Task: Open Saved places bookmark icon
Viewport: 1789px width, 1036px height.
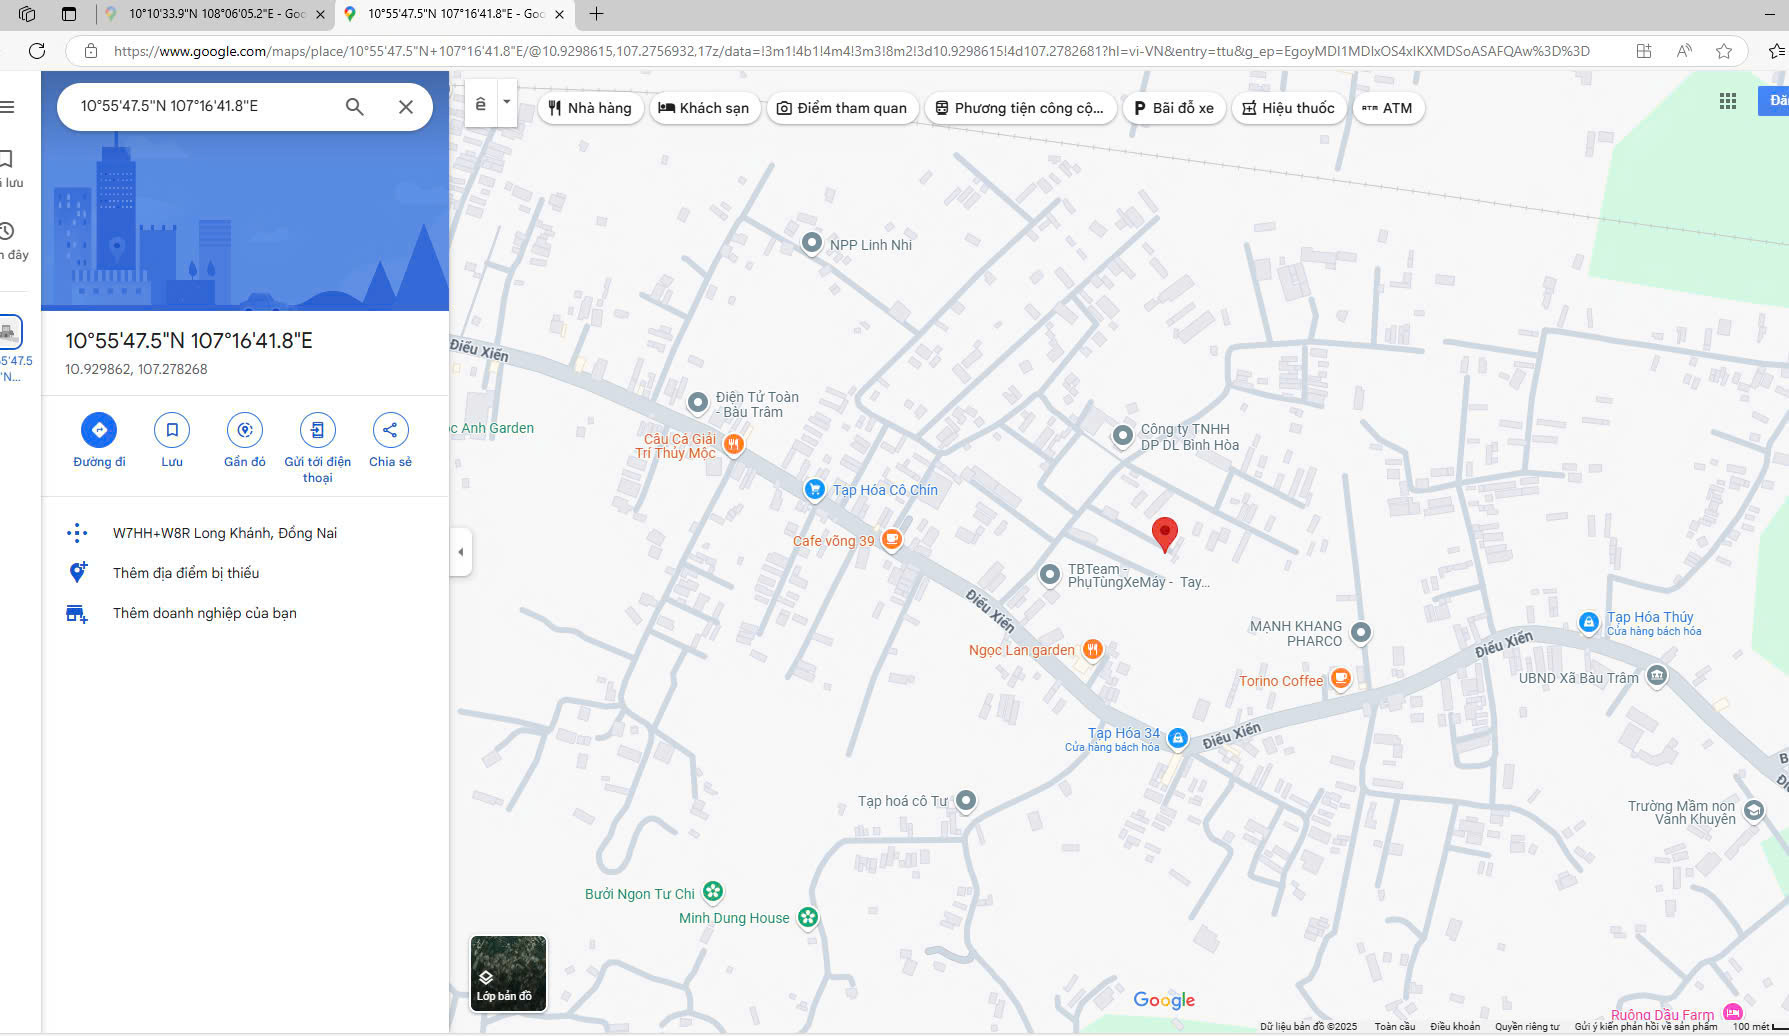Action: (x=7, y=159)
